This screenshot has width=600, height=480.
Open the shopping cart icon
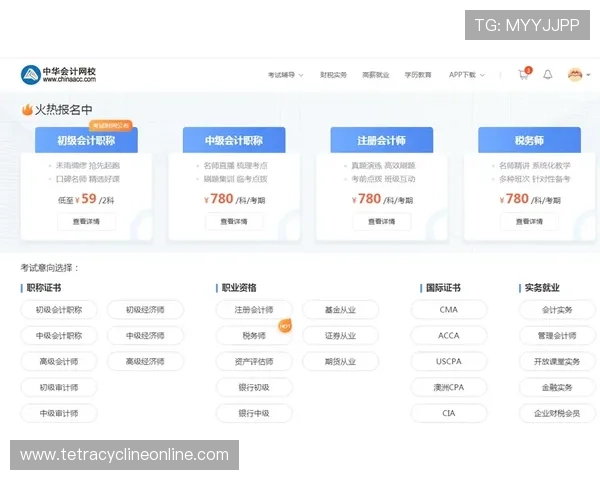pos(523,75)
